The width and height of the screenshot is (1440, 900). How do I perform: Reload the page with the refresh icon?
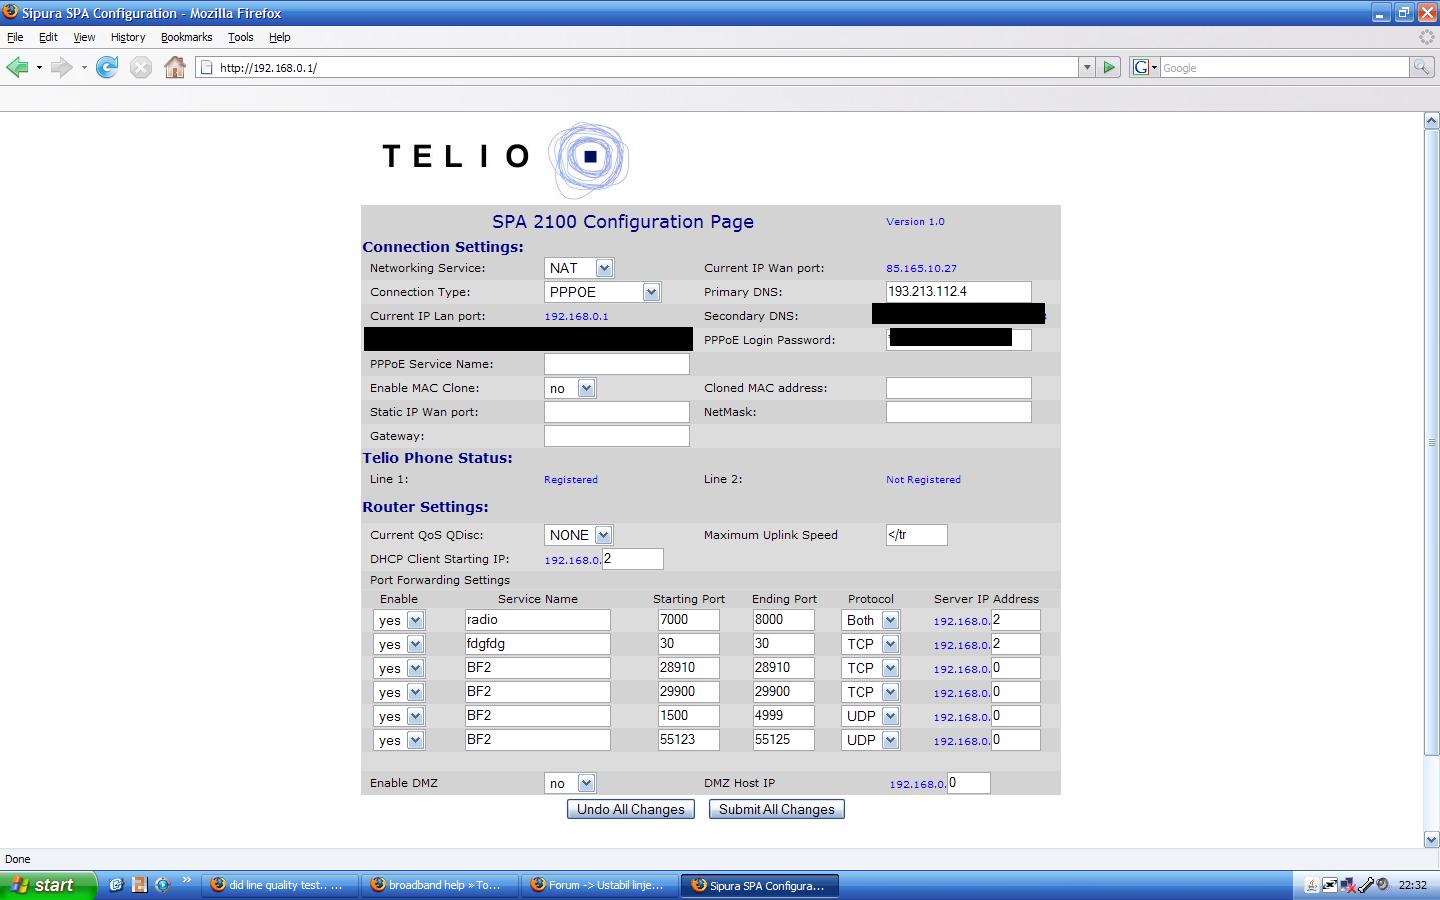107,67
